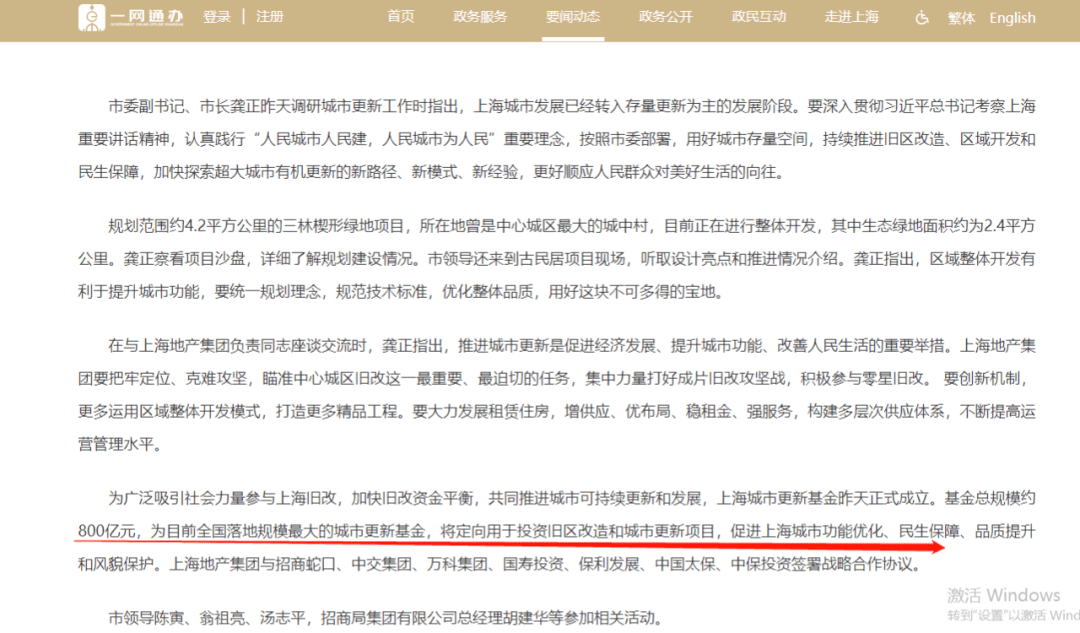1080x633 pixels.
Task: Open the 政务服务 navigation menu
Action: (480, 16)
